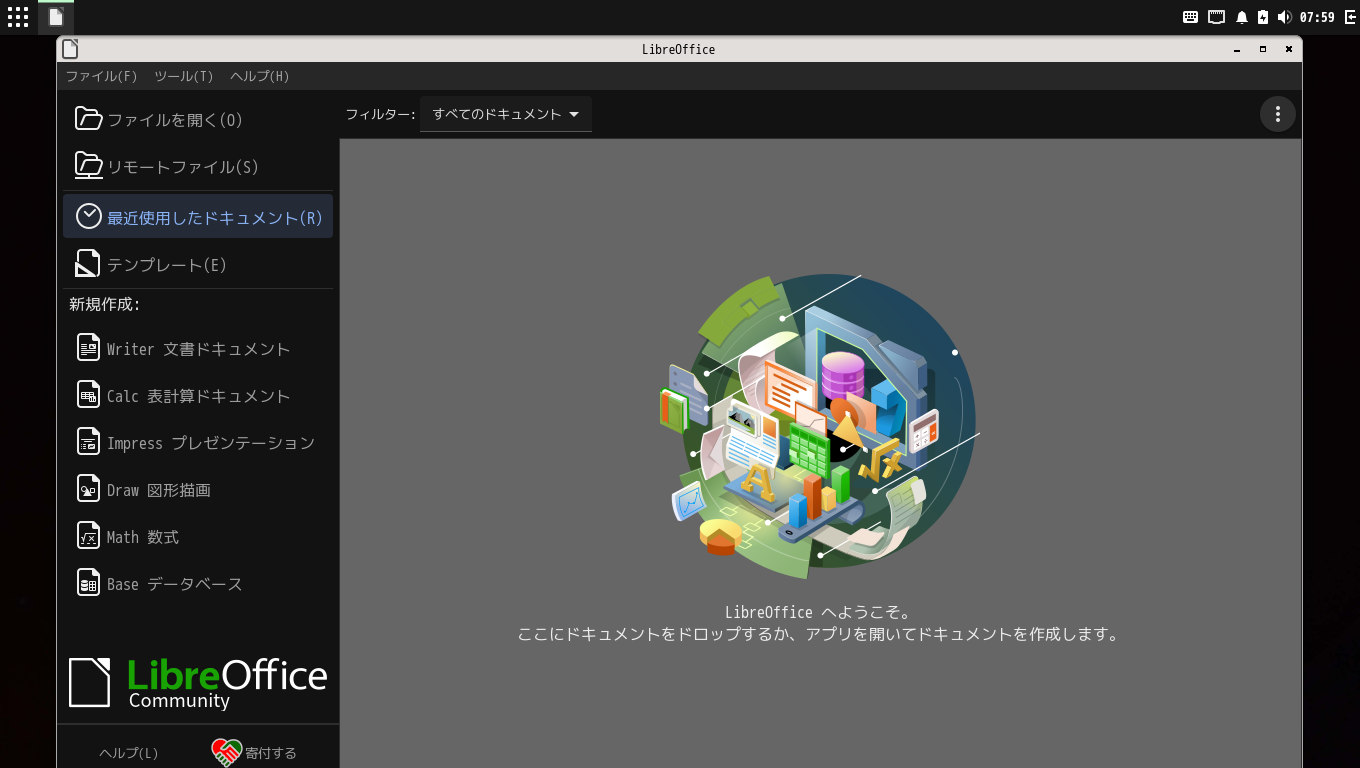Viewport: 1360px width, 768px height.
Task: Click the keyboard layout tray icon
Action: [1190, 17]
